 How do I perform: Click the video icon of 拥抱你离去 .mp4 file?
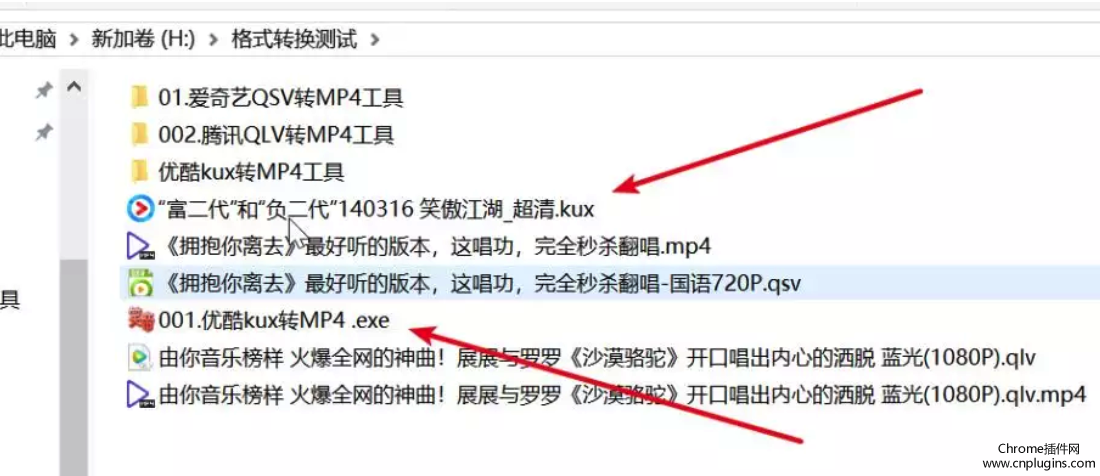click(140, 246)
